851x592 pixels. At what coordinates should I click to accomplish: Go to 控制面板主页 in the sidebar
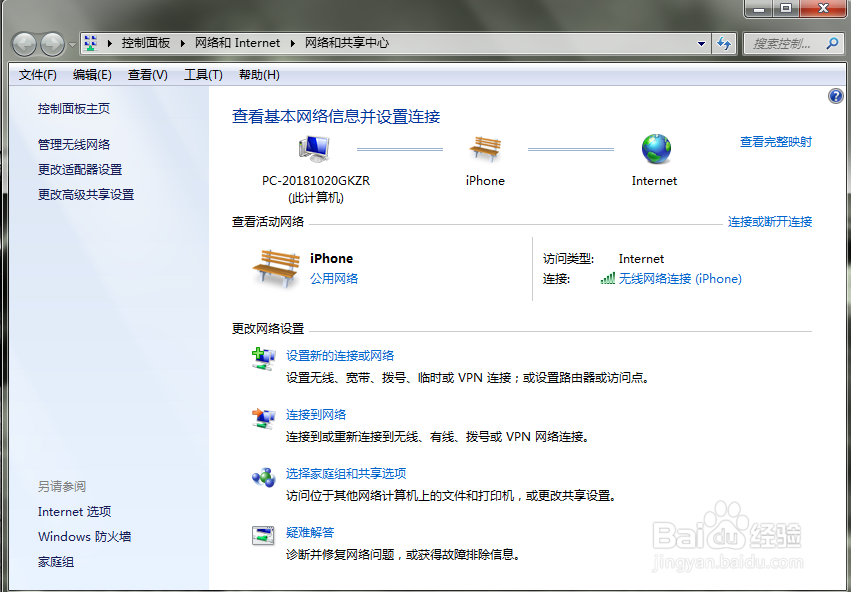(74, 109)
